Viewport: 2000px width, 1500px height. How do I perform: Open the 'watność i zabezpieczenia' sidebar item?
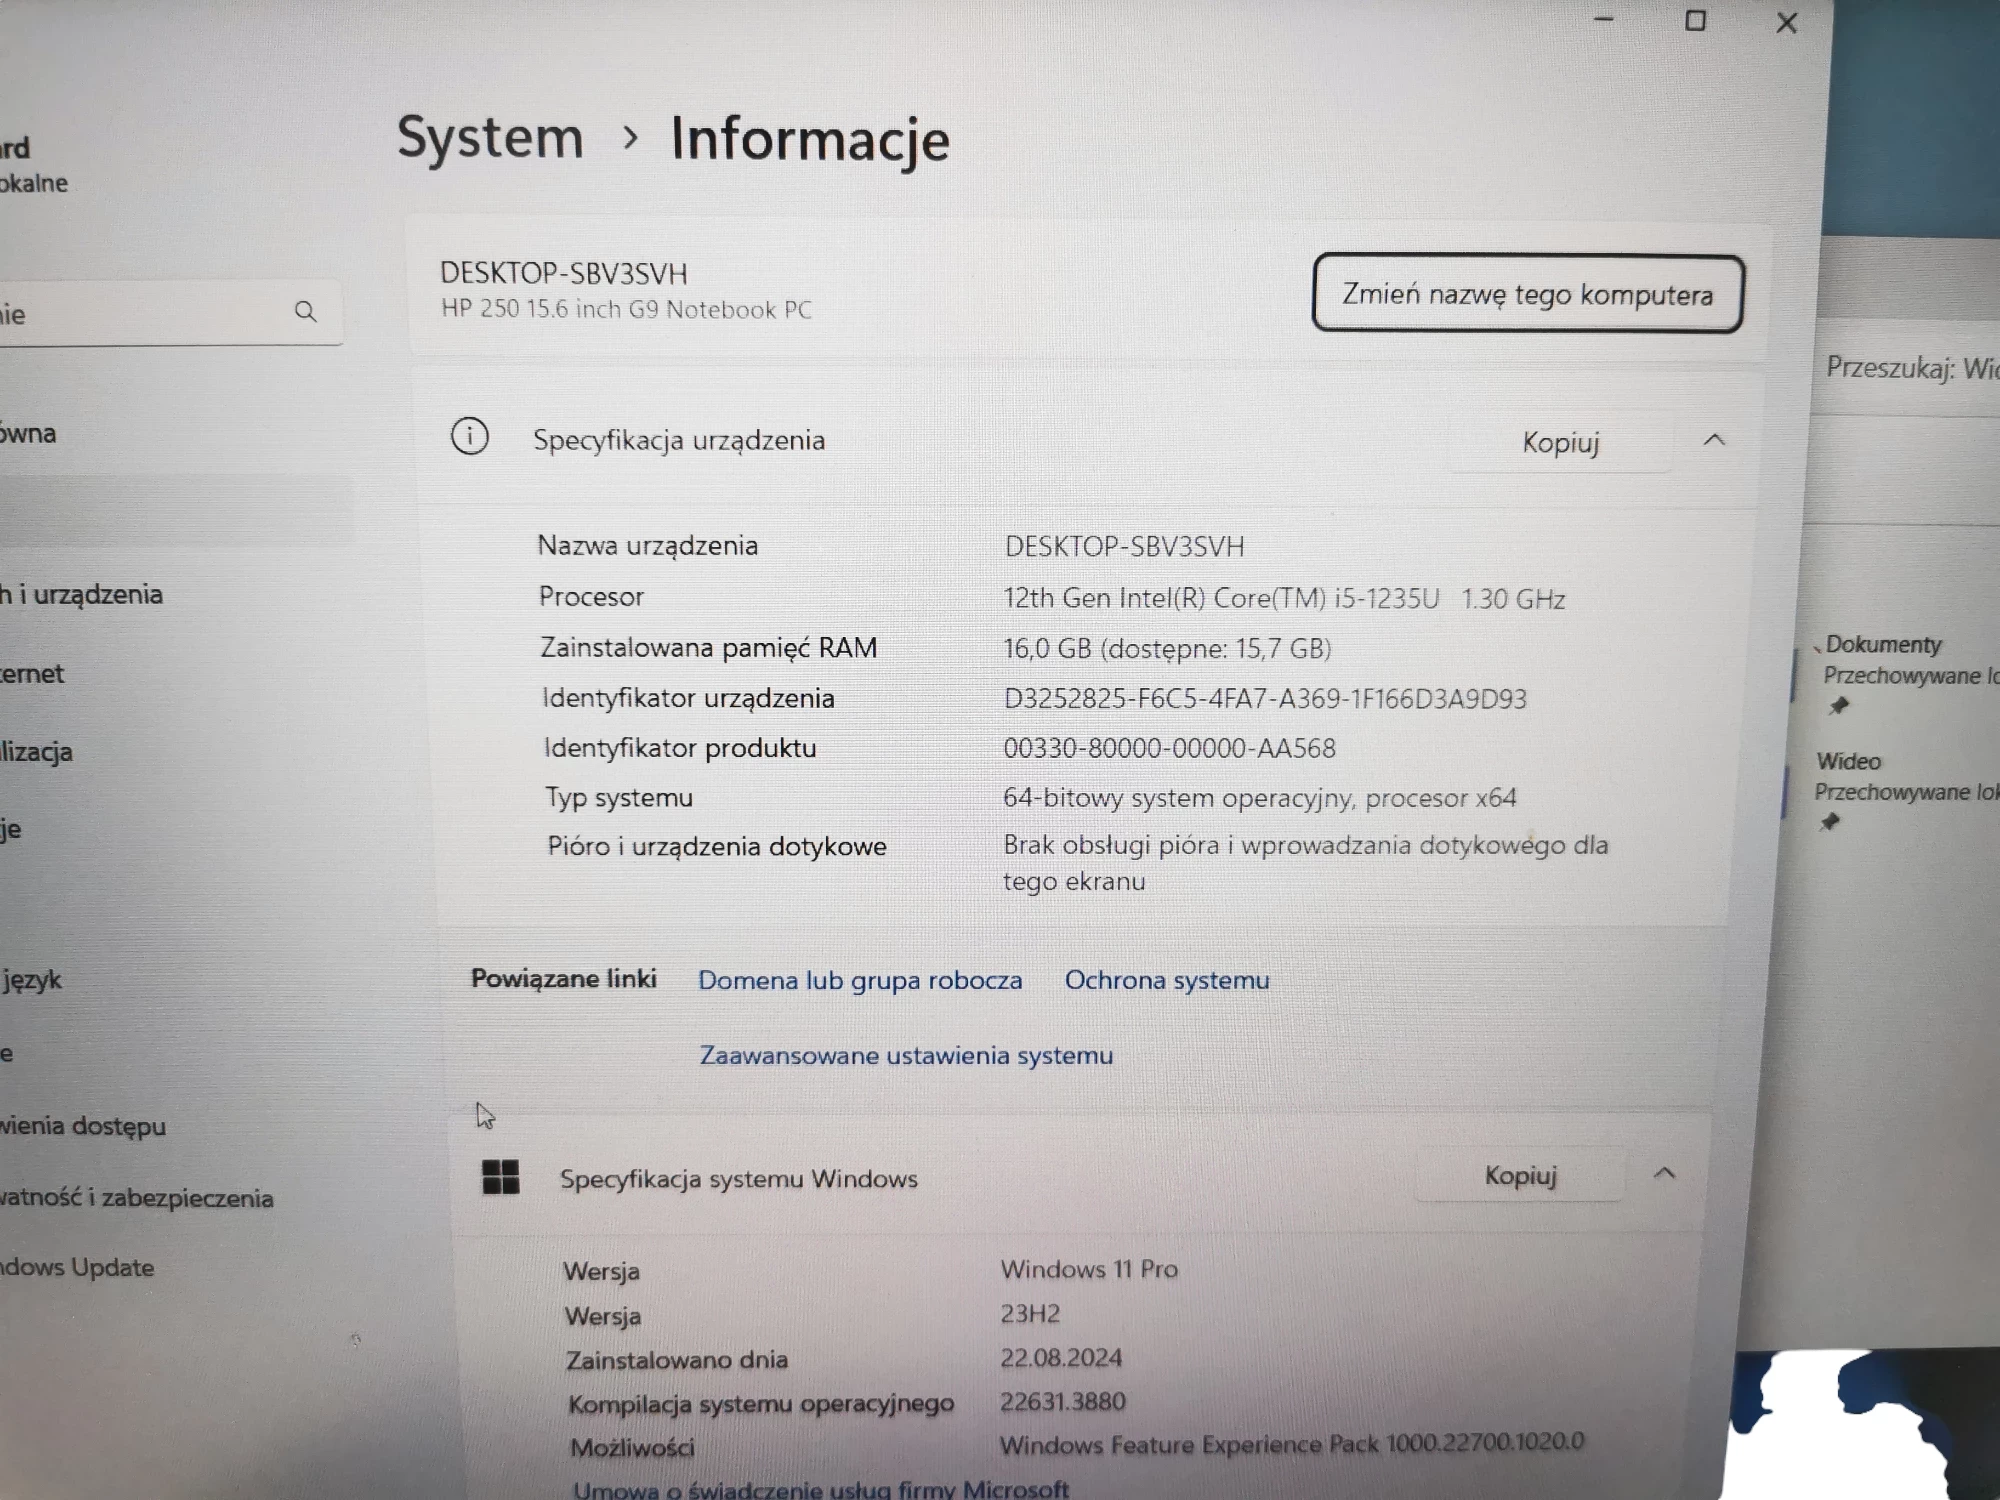click(137, 1198)
